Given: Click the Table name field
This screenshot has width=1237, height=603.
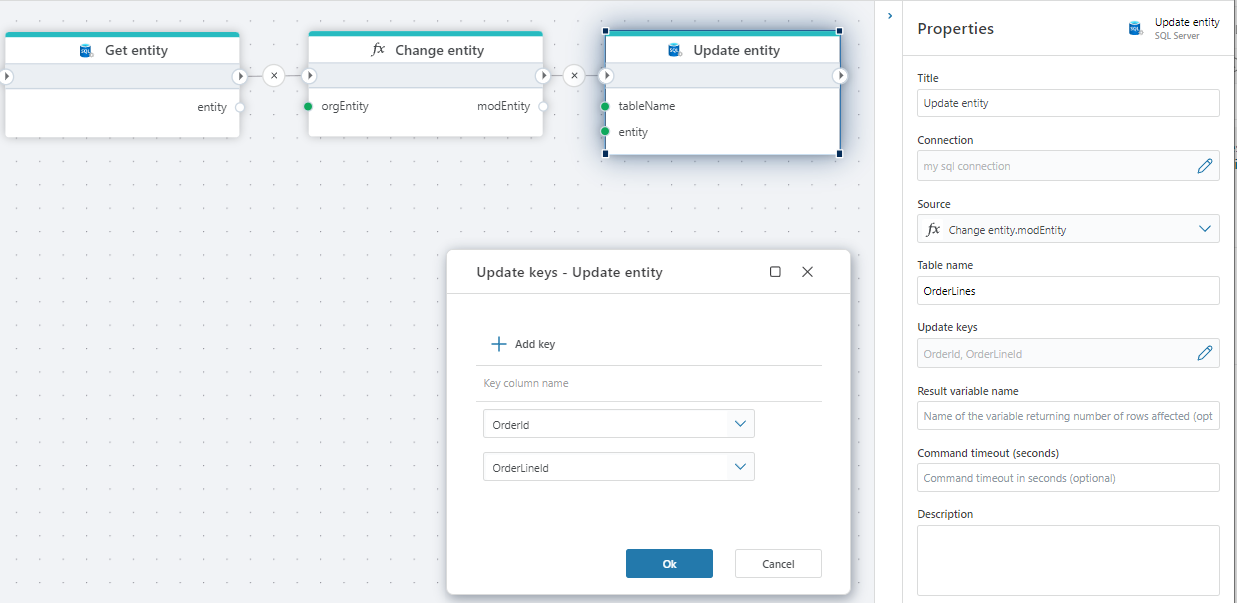Looking at the screenshot, I should pyautogui.click(x=1067, y=291).
